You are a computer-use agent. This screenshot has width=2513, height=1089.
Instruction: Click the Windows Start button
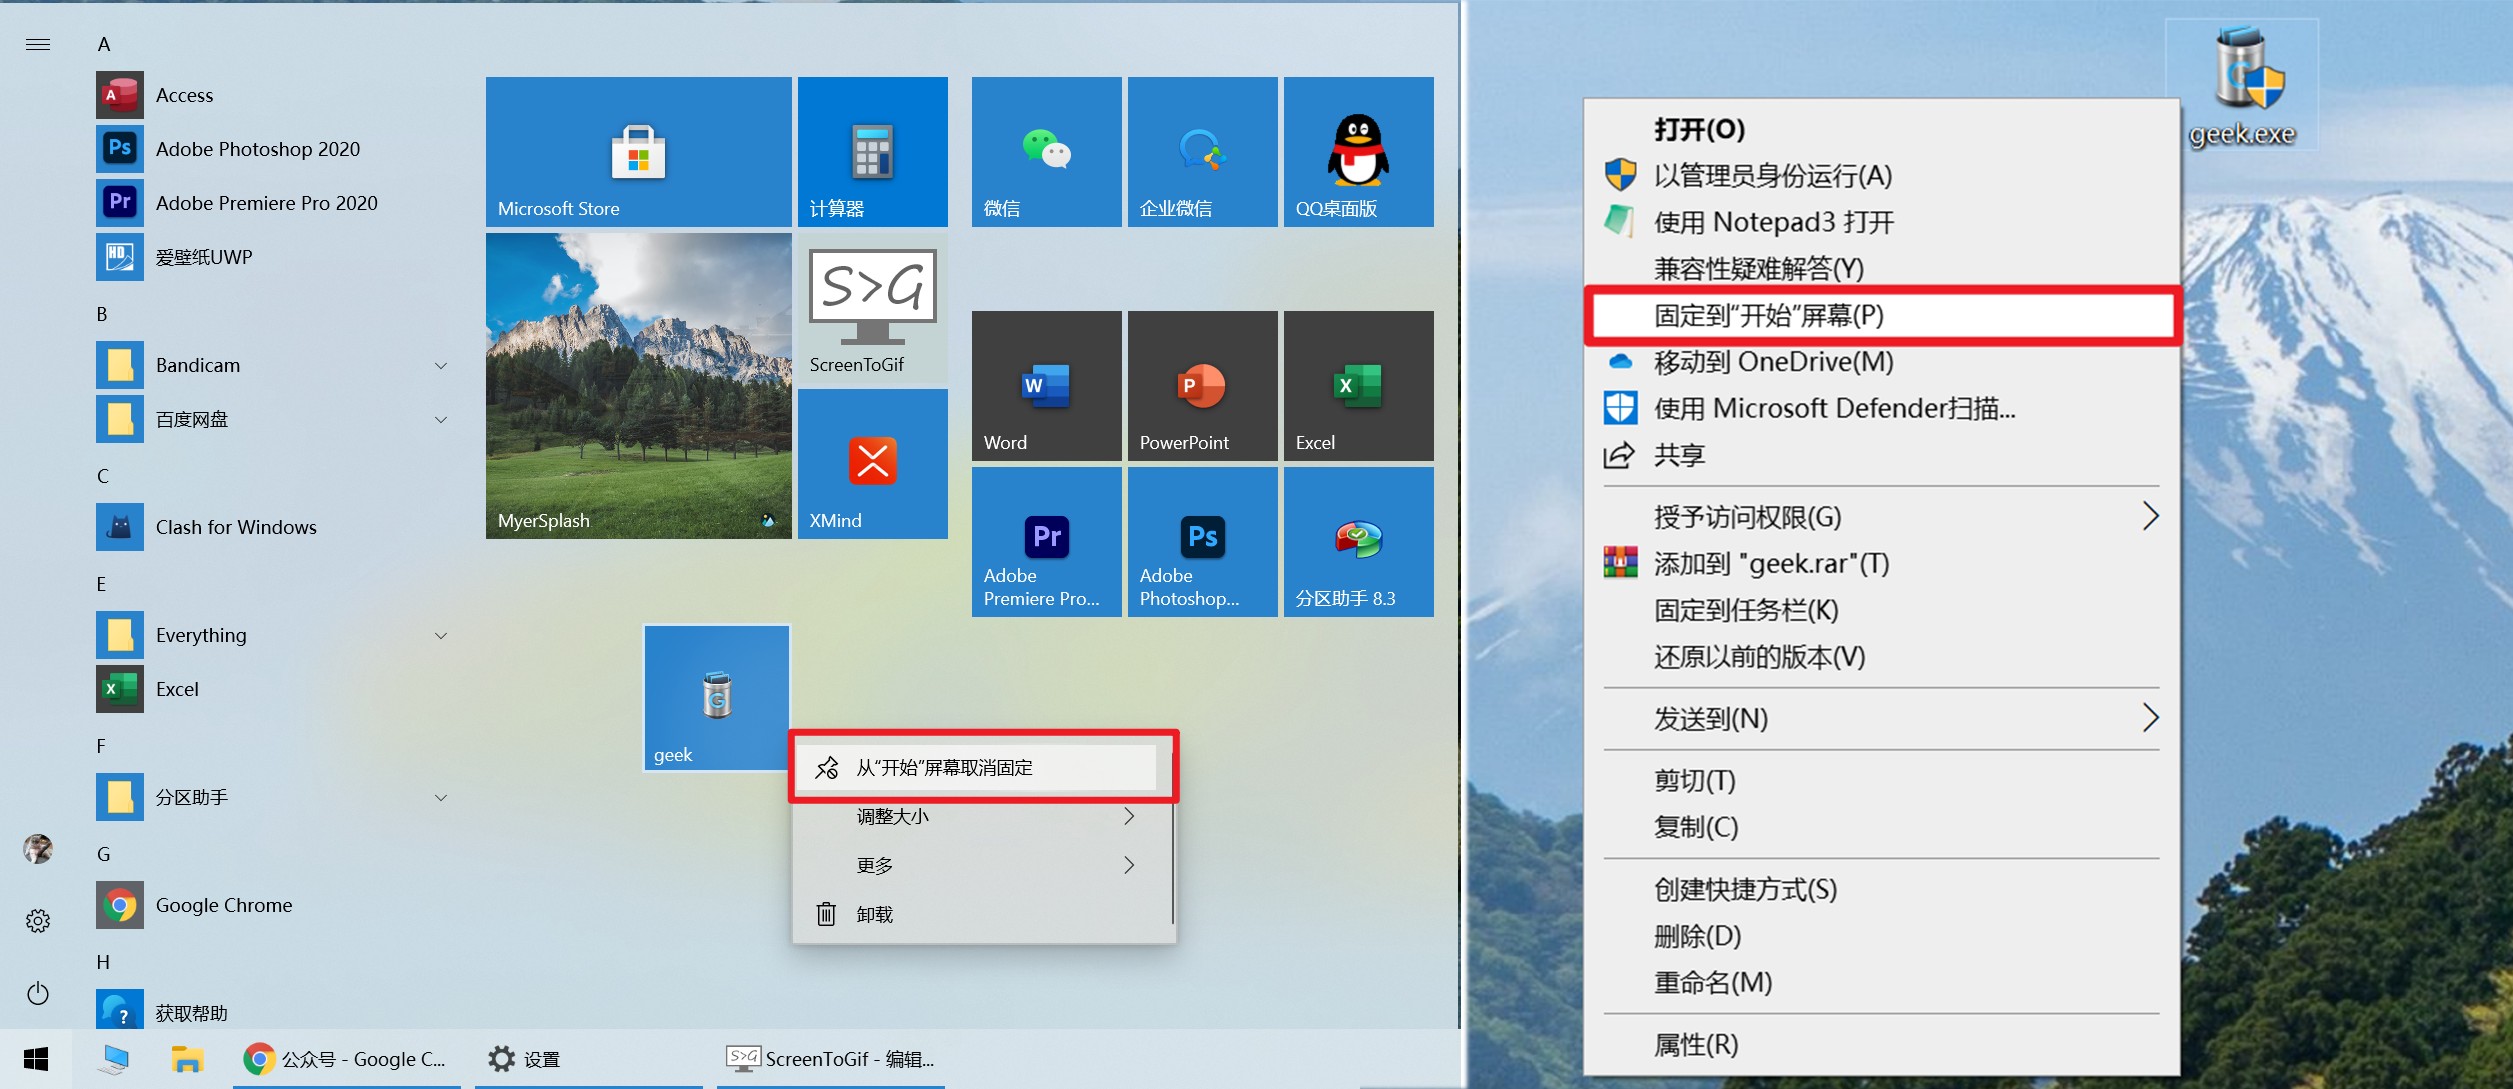(36, 1059)
